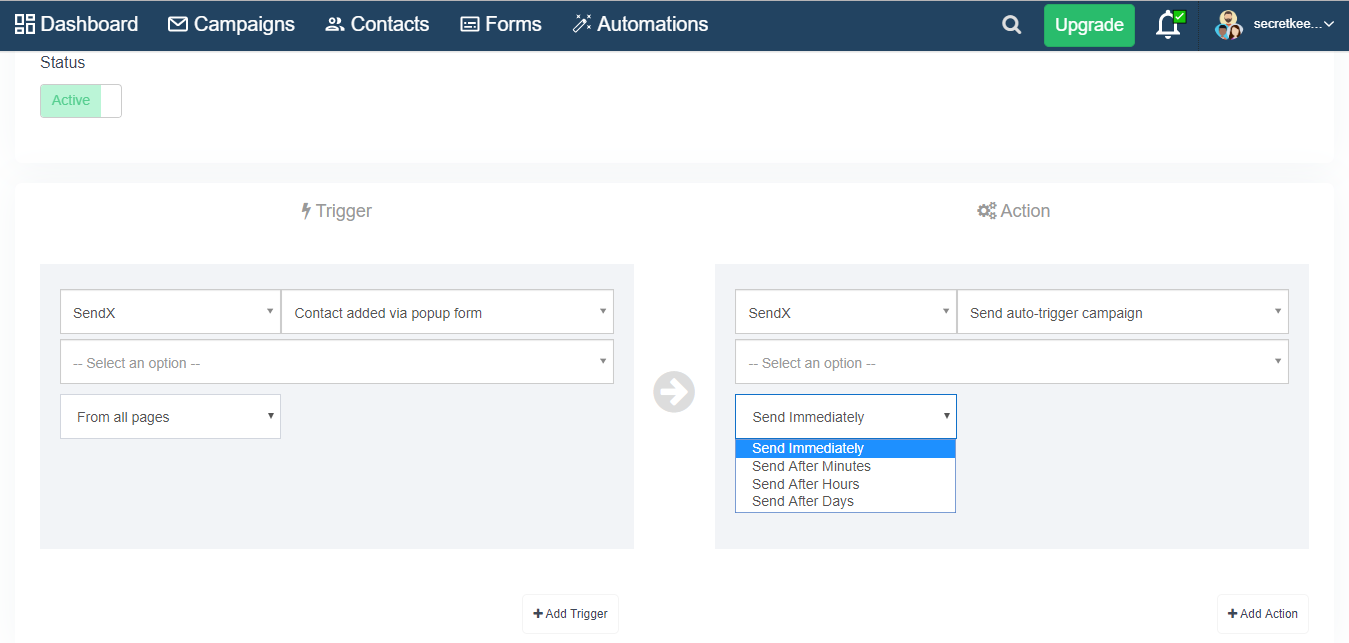
Task: Click the user avatar picture
Action: 1228,25
